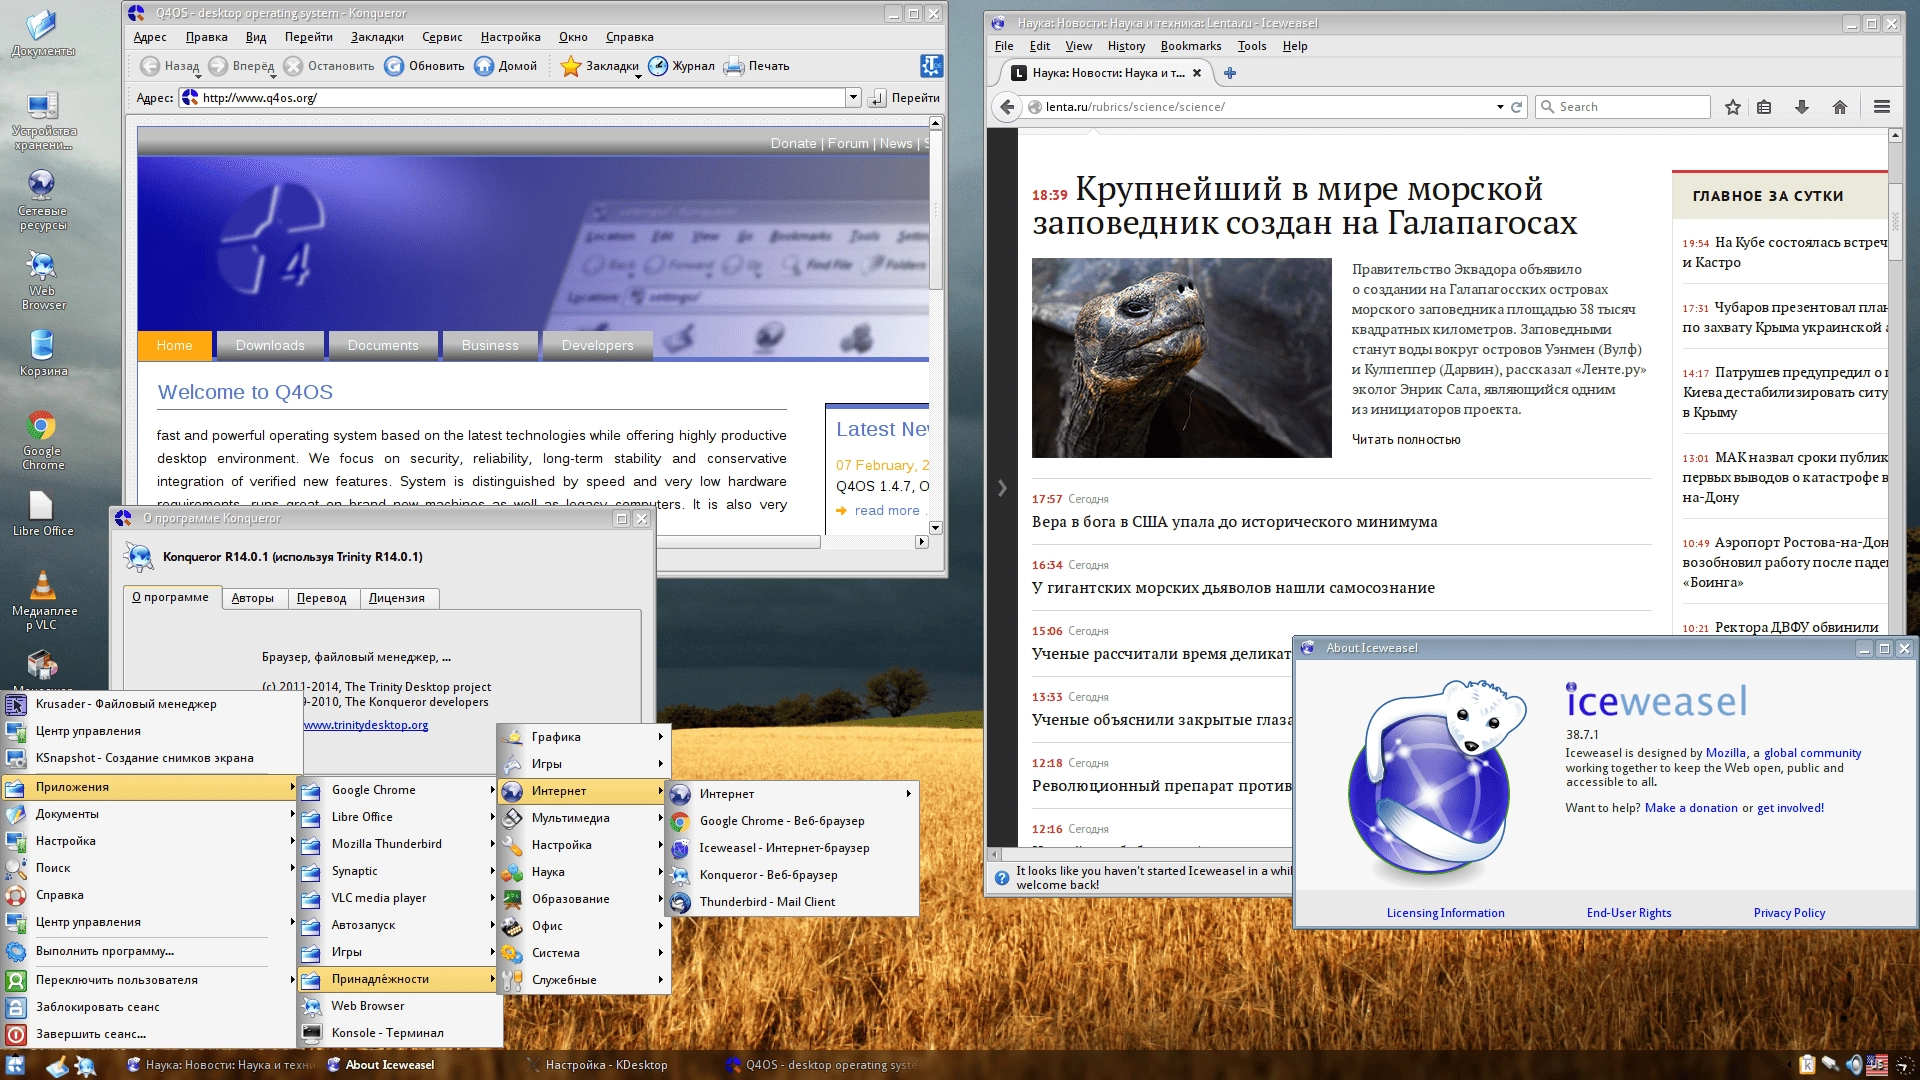Click Iceweasel back navigation arrow
The height and width of the screenshot is (1080, 1920).
click(x=1006, y=107)
